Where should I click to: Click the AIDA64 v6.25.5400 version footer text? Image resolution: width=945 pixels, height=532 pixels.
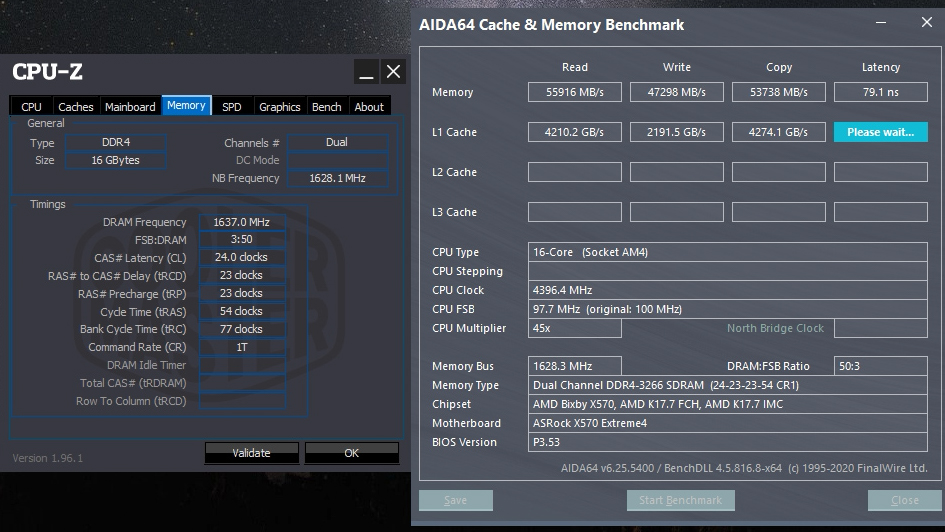(744, 468)
